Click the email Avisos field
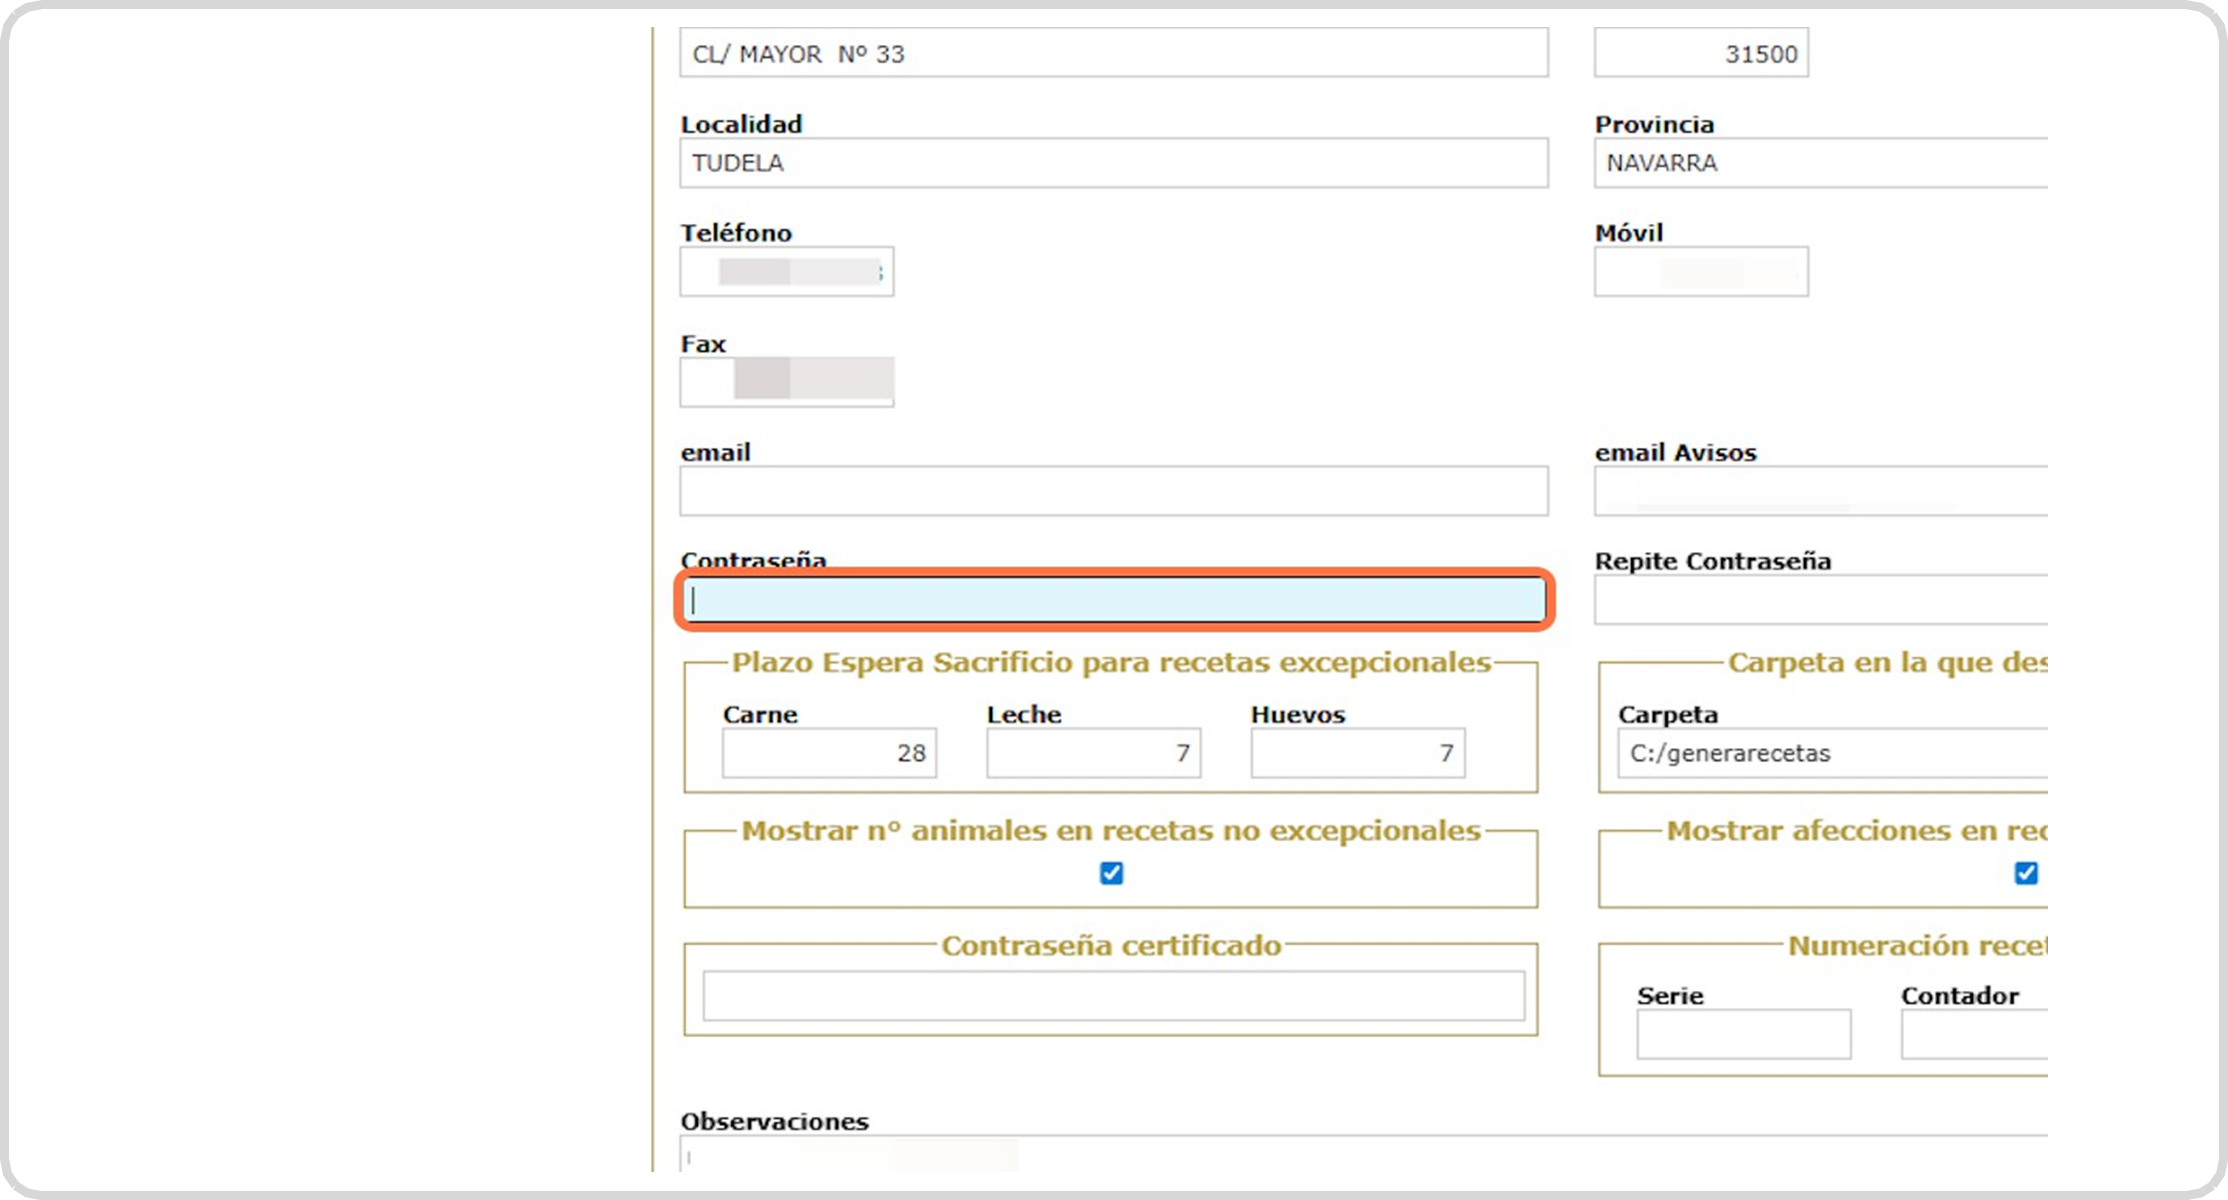The width and height of the screenshot is (2228, 1200). tap(1820, 491)
